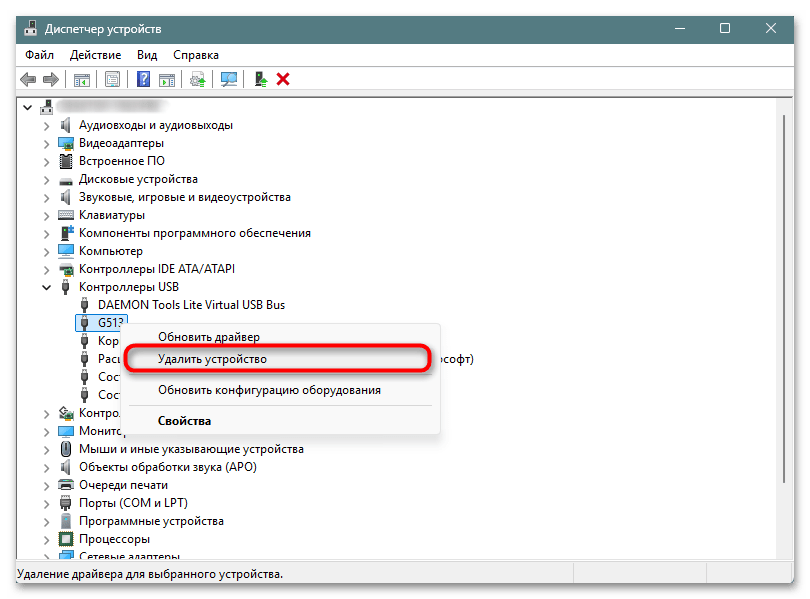This screenshot has width=810, height=599.
Task: Show/hide console tree toolbar icon
Action: [x=82, y=80]
